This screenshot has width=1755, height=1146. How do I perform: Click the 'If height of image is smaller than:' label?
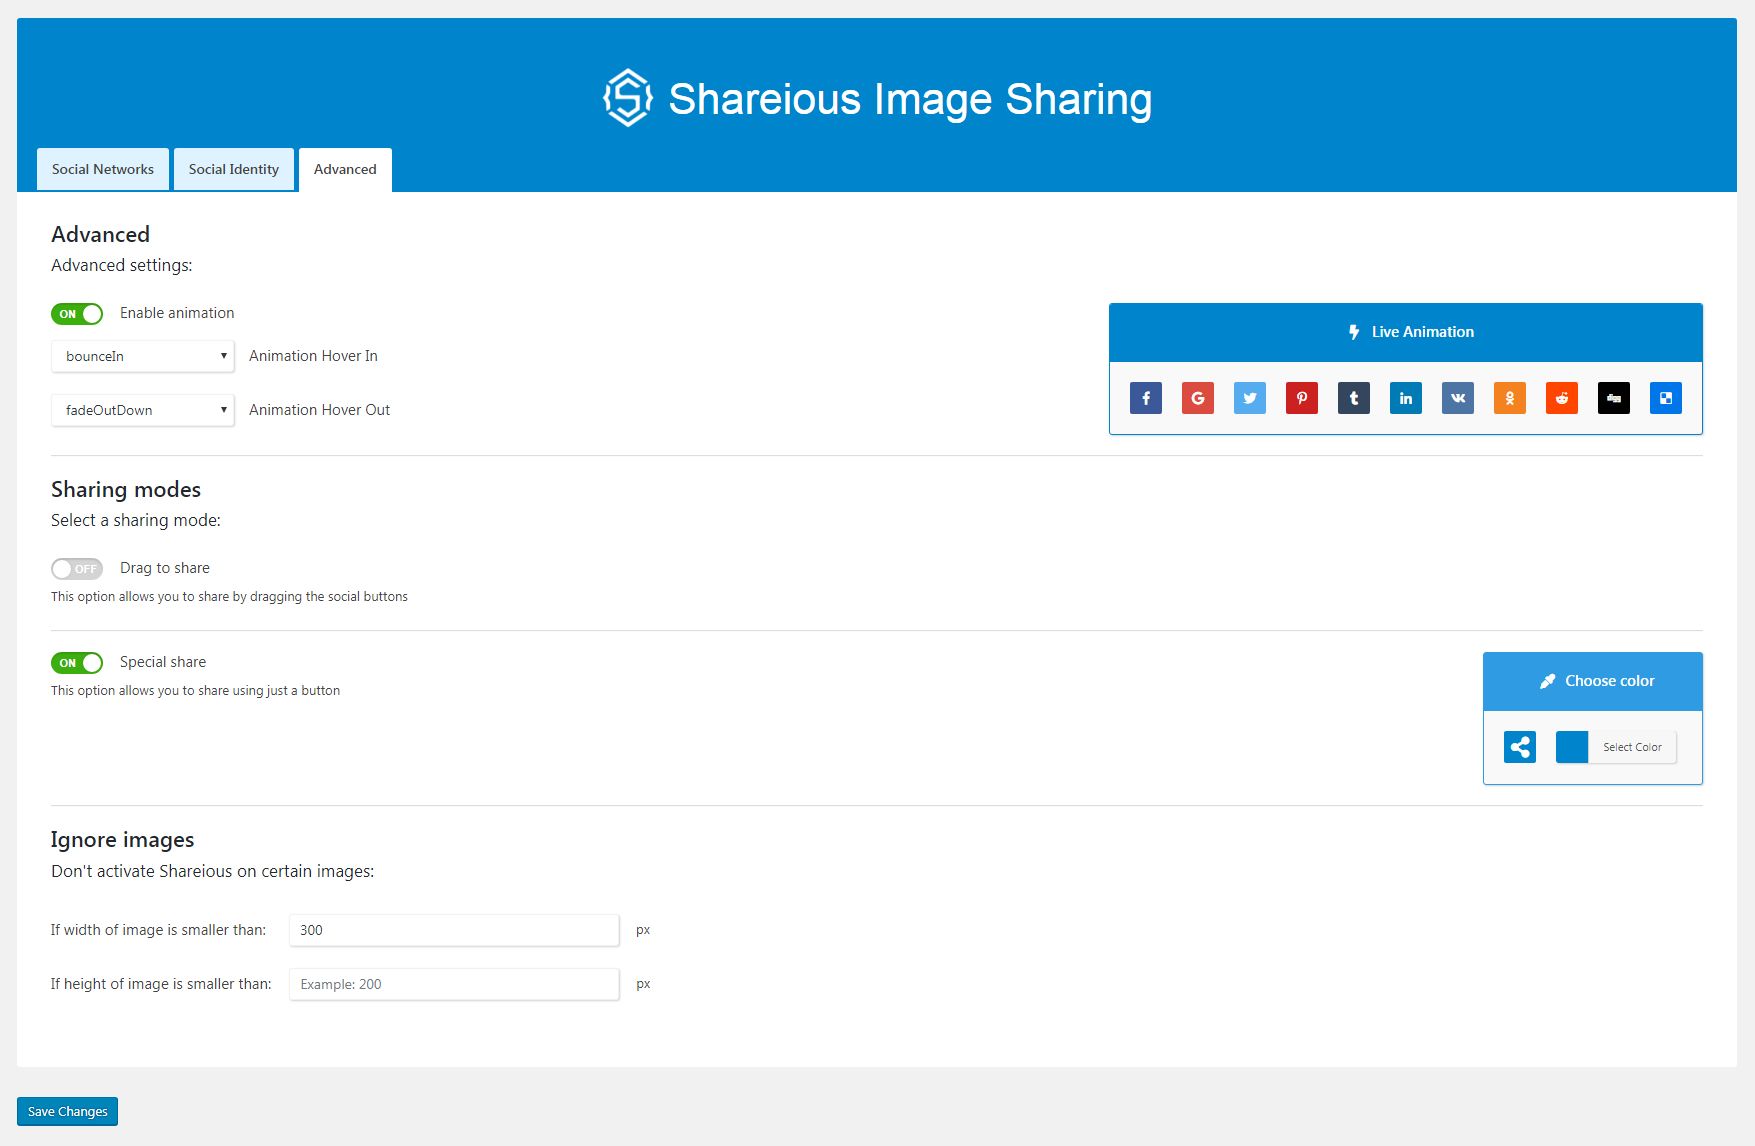161,984
